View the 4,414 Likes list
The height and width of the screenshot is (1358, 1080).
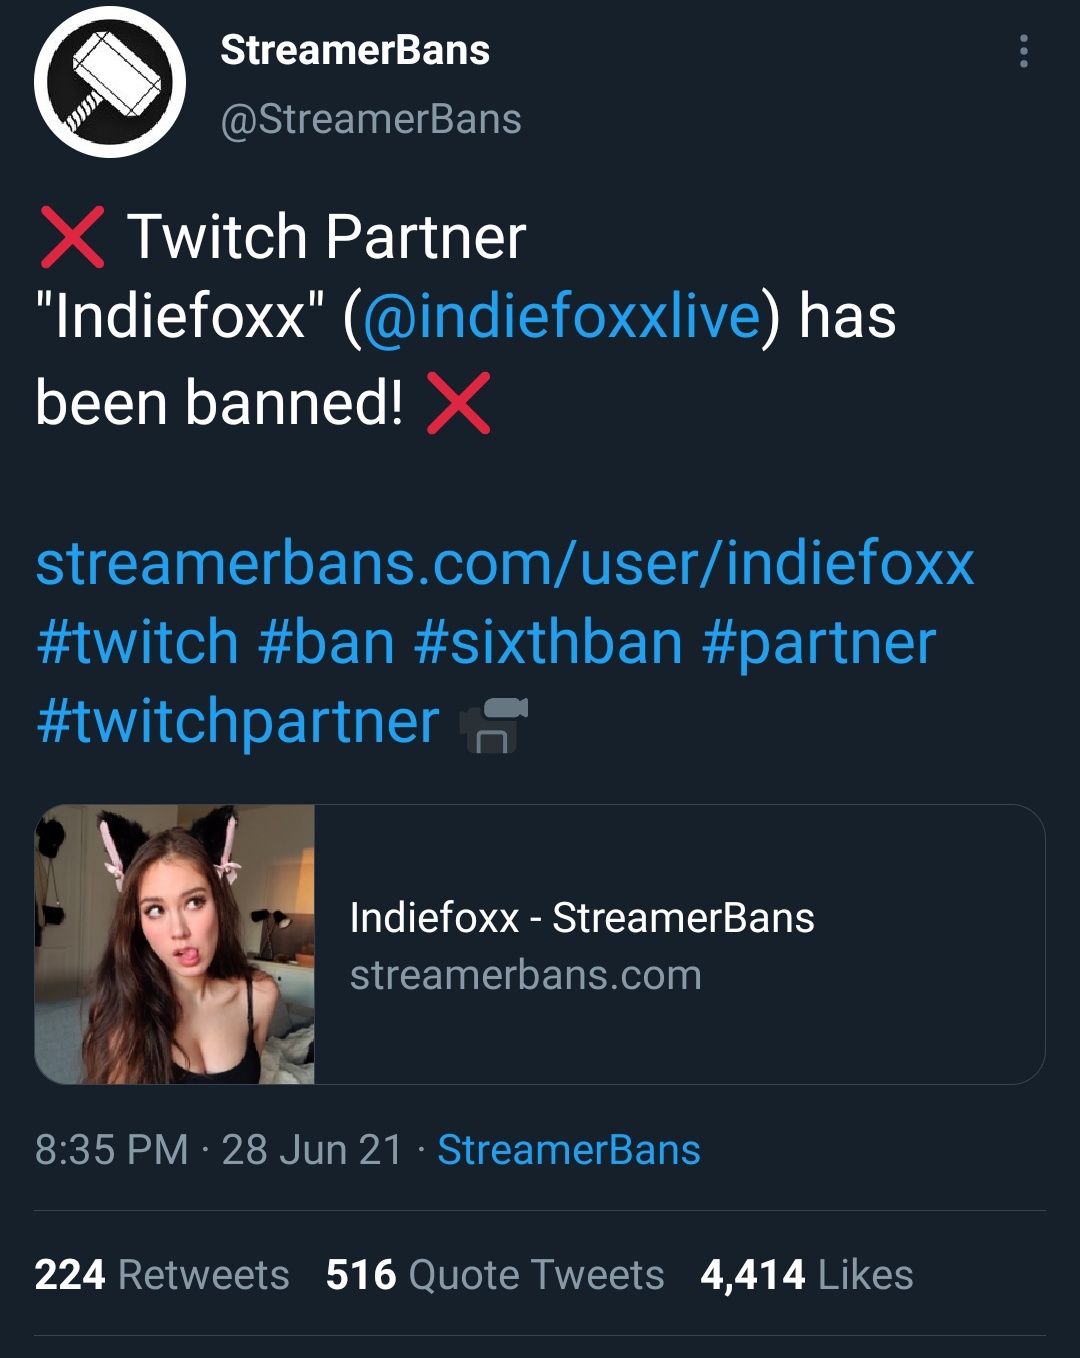807,1275
